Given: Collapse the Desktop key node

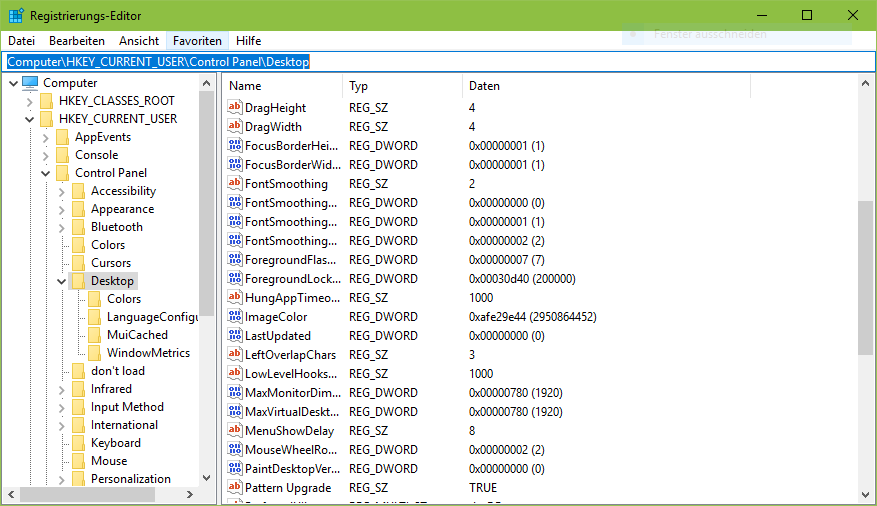Looking at the screenshot, I should [61, 281].
